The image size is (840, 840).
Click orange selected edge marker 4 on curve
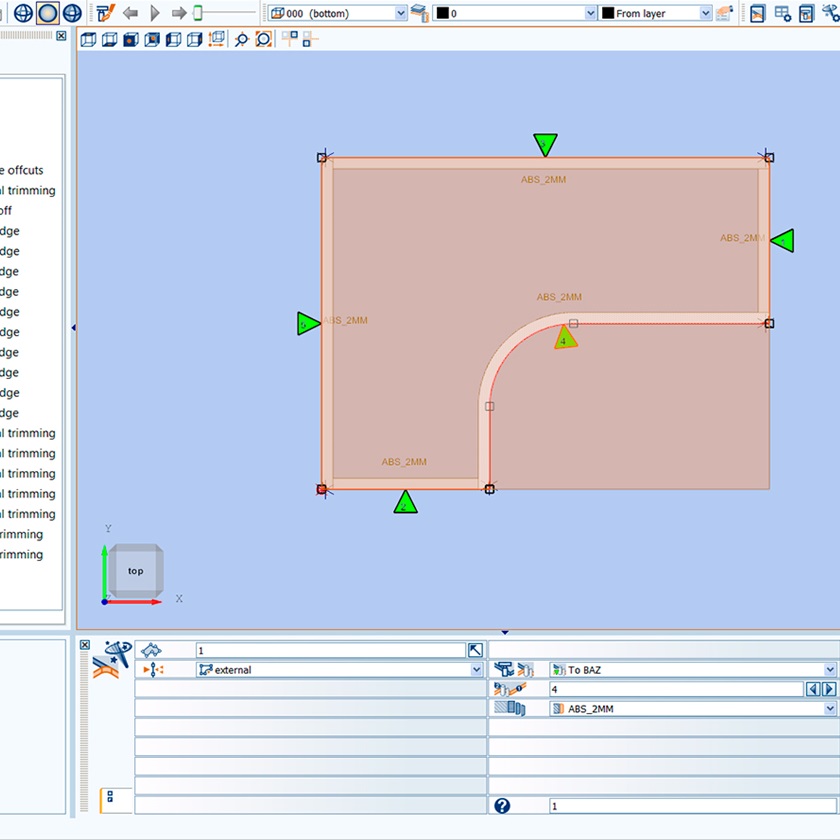[x=565, y=339]
